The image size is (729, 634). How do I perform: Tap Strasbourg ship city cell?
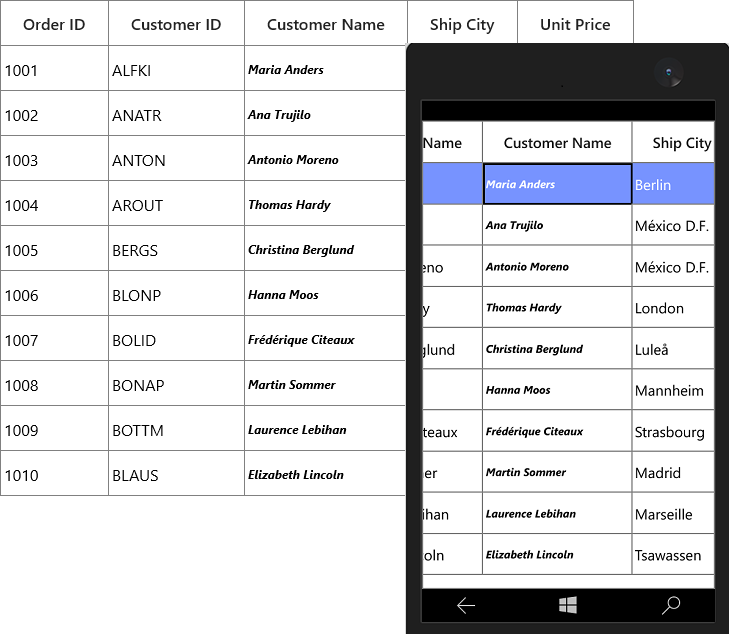[674, 431]
